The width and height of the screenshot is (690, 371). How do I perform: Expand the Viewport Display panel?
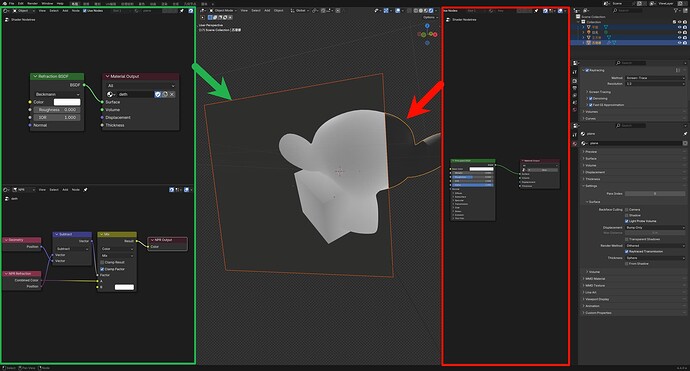pos(596,299)
